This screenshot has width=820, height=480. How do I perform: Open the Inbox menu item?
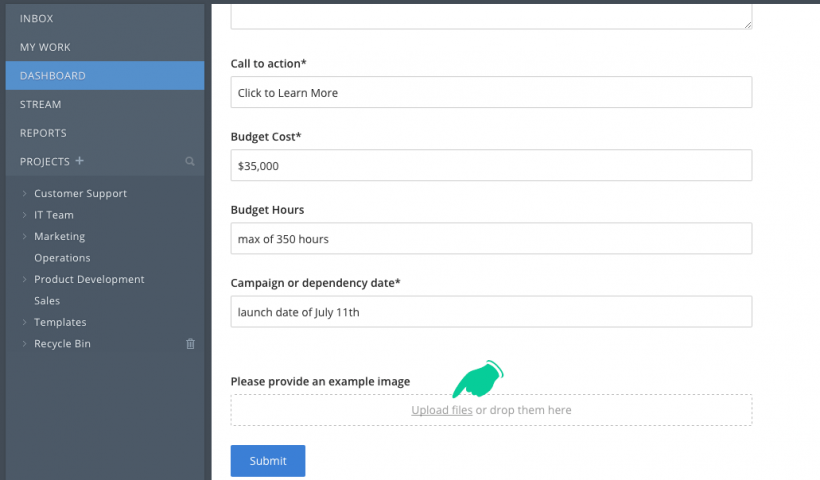coord(105,18)
